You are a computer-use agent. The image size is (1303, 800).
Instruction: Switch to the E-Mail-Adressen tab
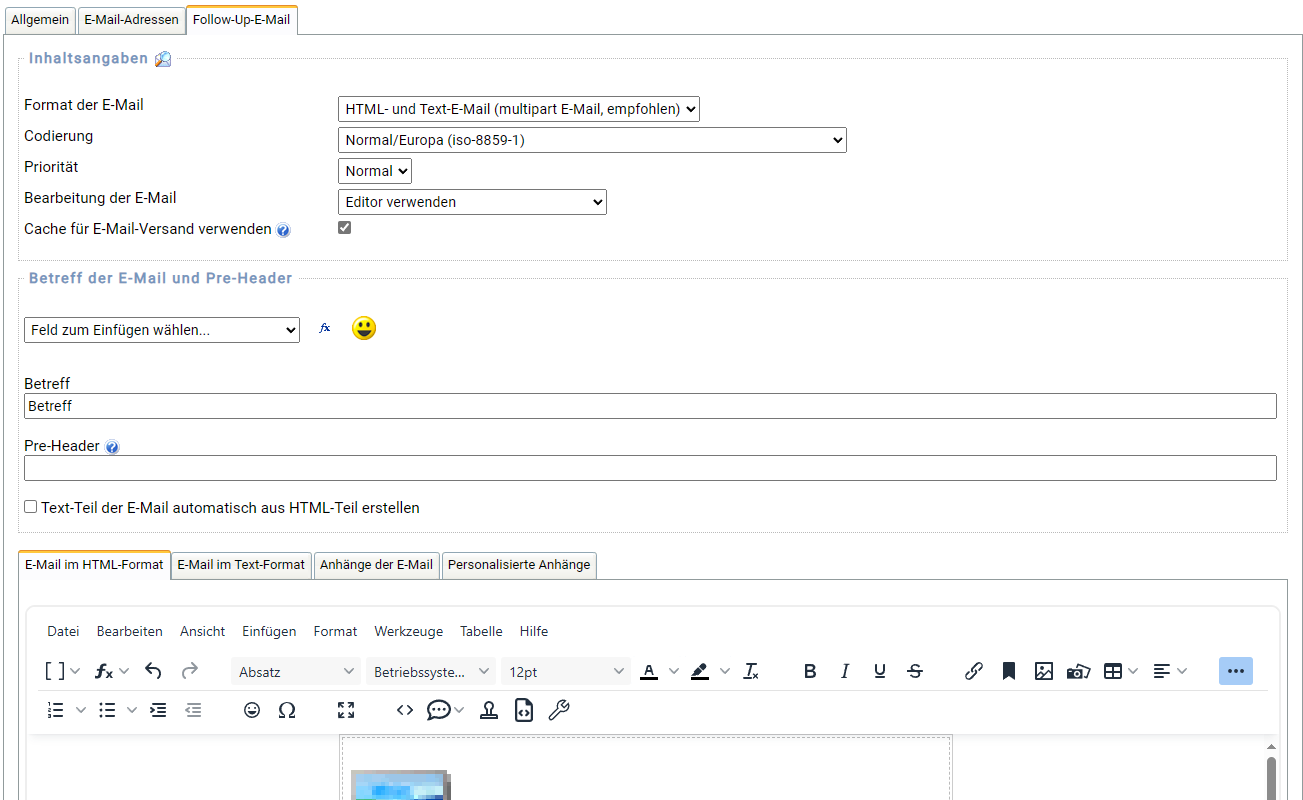tap(131, 20)
